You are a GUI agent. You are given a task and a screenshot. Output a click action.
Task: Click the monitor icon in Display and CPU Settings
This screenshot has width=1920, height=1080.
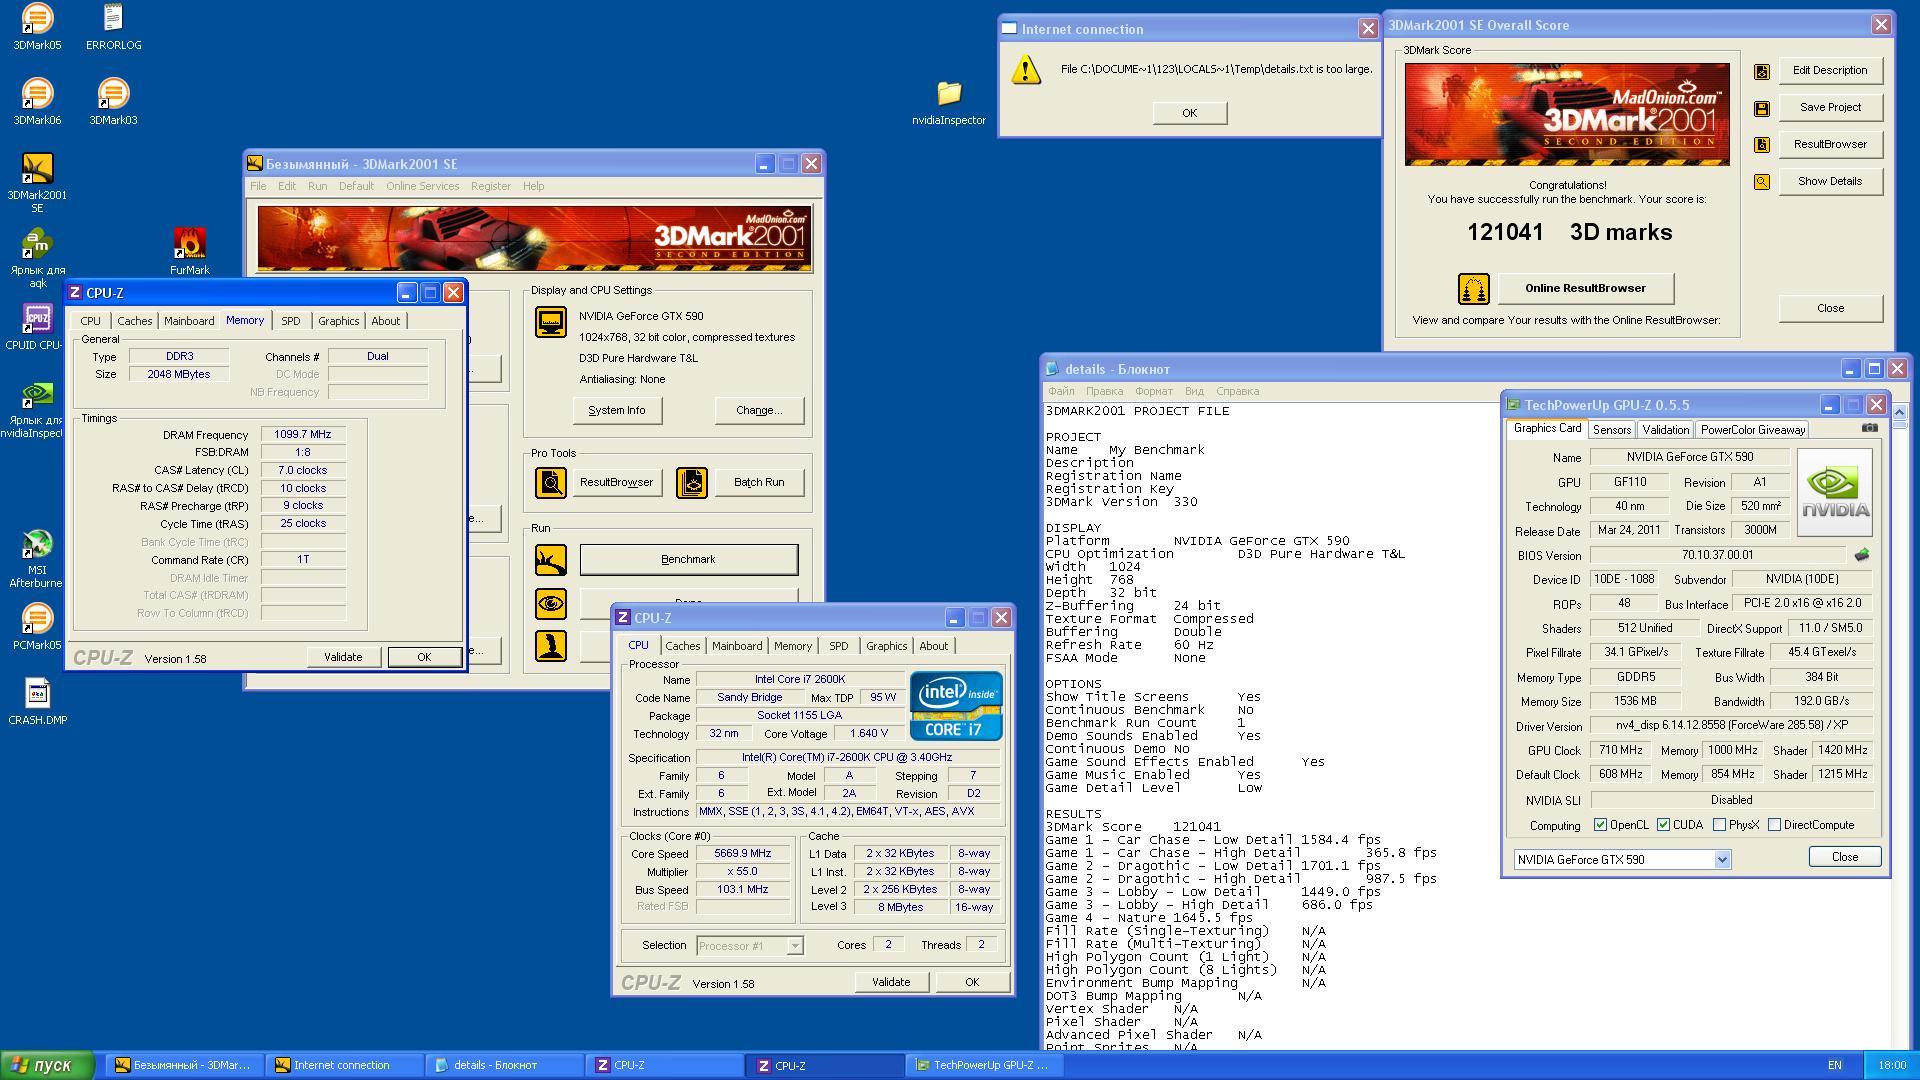tap(550, 322)
